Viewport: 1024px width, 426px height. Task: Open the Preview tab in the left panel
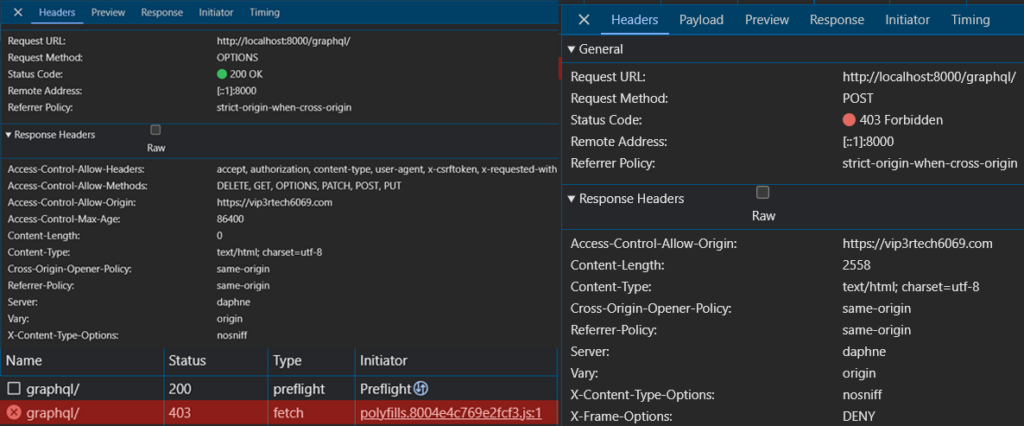point(108,13)
